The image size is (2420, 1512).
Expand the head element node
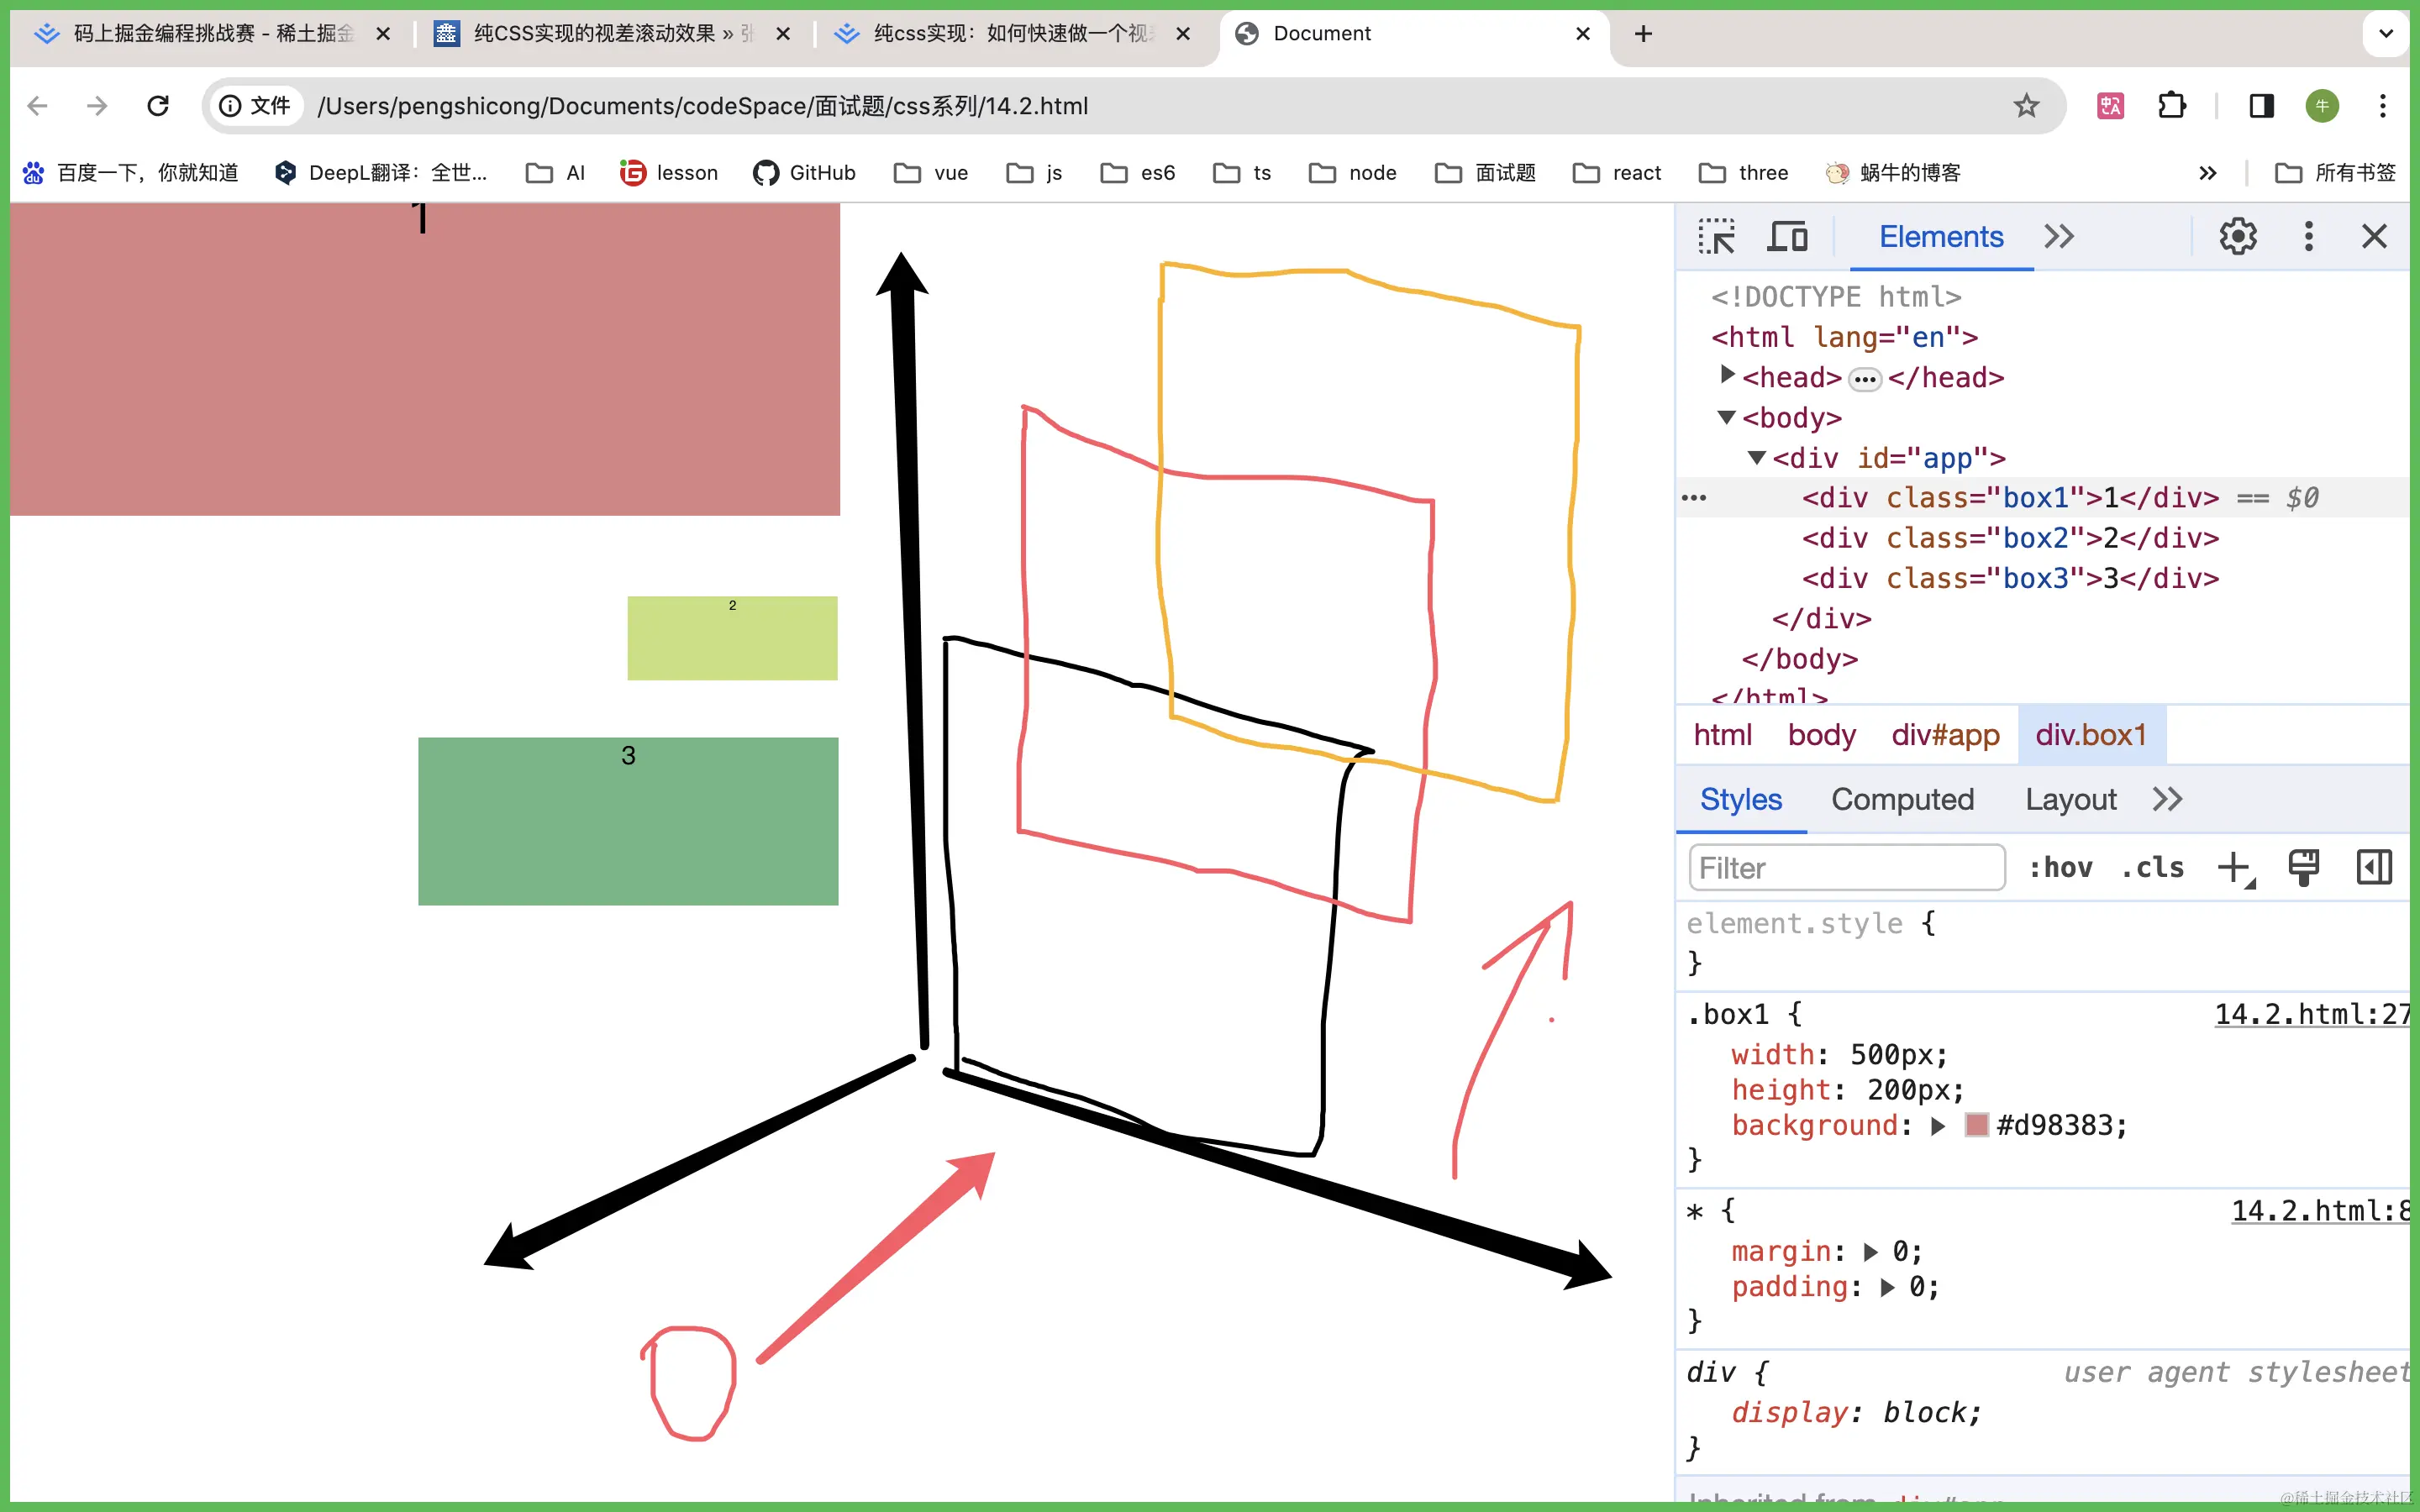(1727, 375)
